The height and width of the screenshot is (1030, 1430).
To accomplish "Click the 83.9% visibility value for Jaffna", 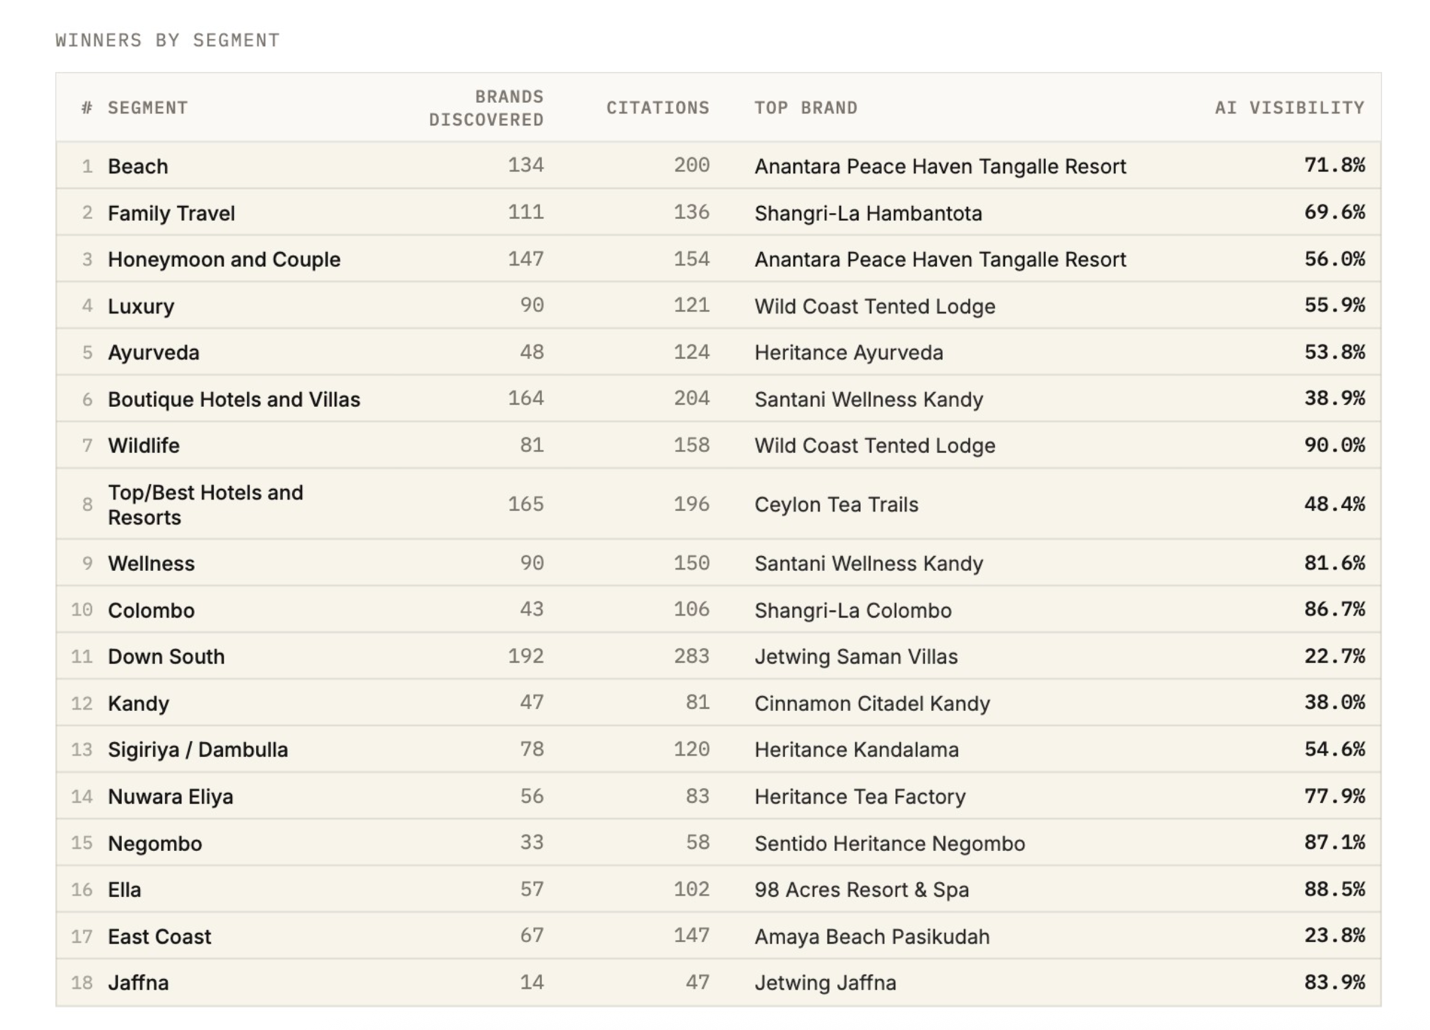I will point(1334,981).
